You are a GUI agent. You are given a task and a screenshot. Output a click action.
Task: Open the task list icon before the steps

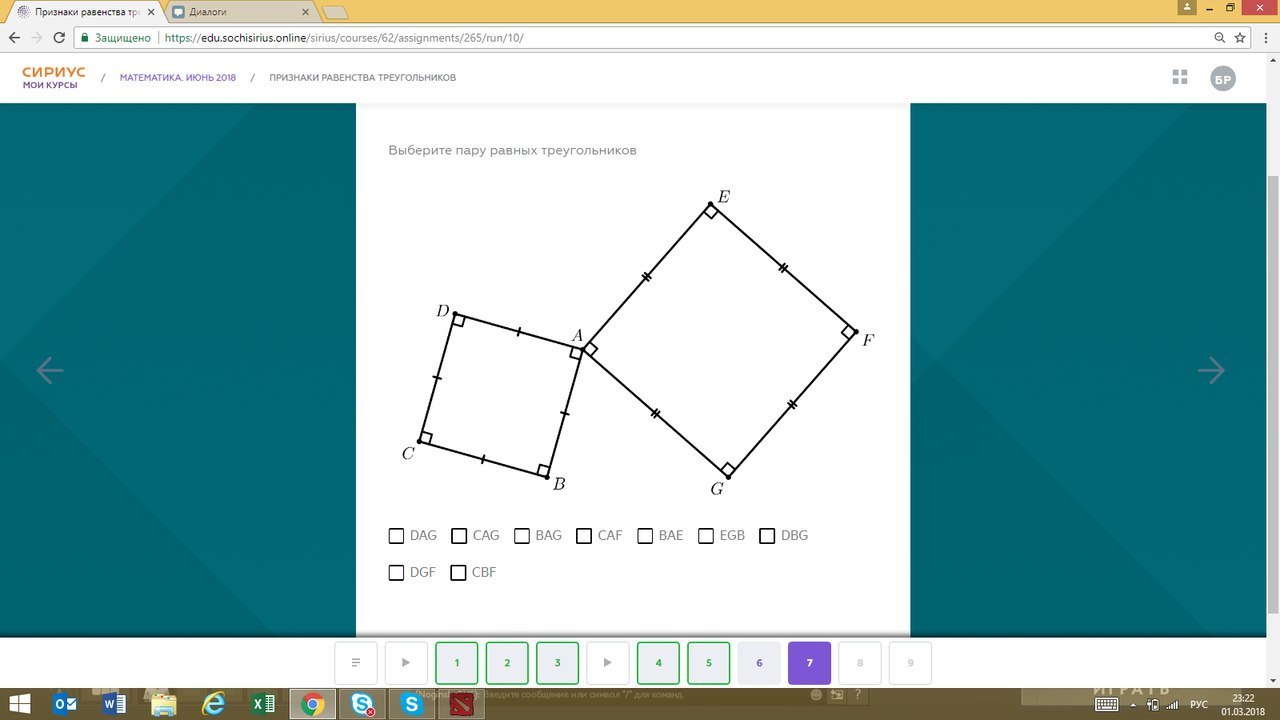tap(356, 663)
